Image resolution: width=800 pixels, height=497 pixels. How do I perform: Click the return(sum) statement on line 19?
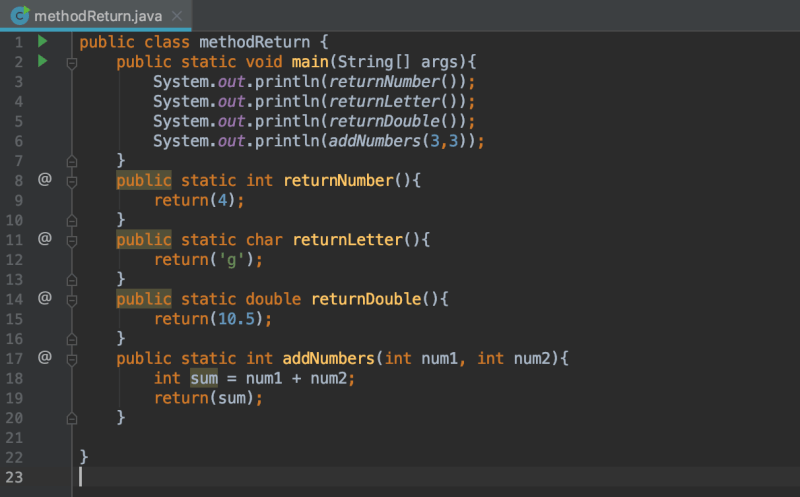click(x=208, y=398)
